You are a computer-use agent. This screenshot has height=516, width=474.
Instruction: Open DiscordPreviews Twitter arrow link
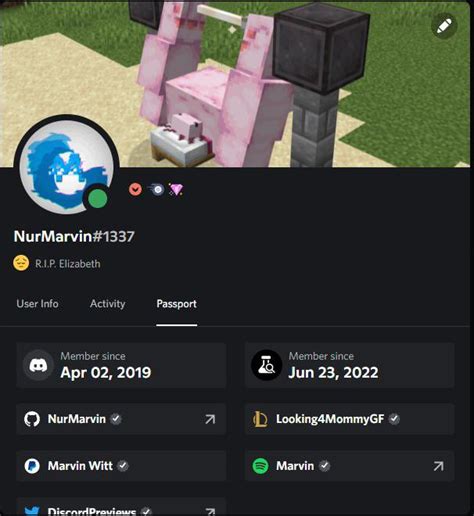coord(210,511)
